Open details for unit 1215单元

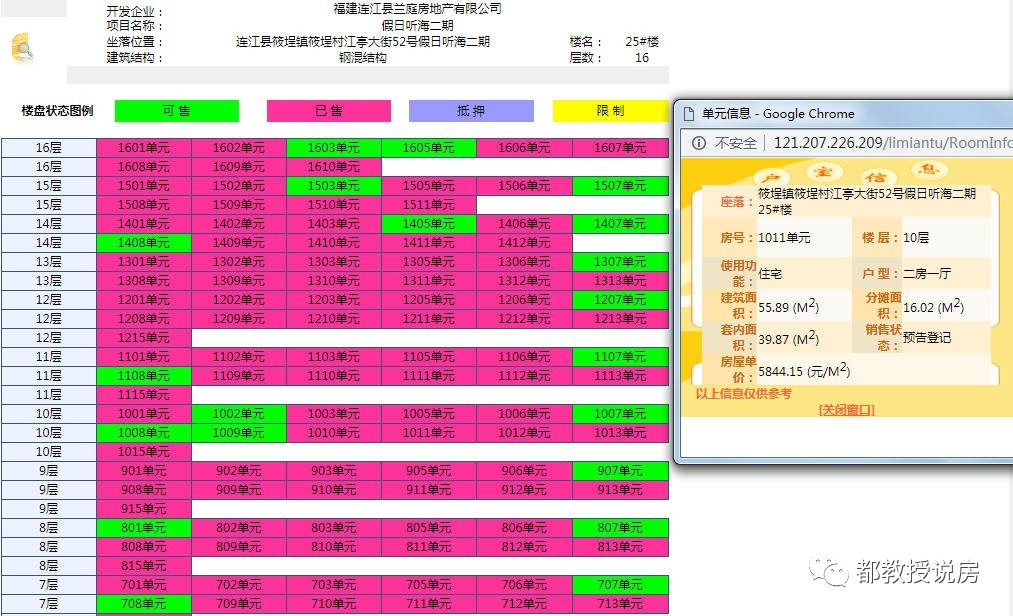142,337
